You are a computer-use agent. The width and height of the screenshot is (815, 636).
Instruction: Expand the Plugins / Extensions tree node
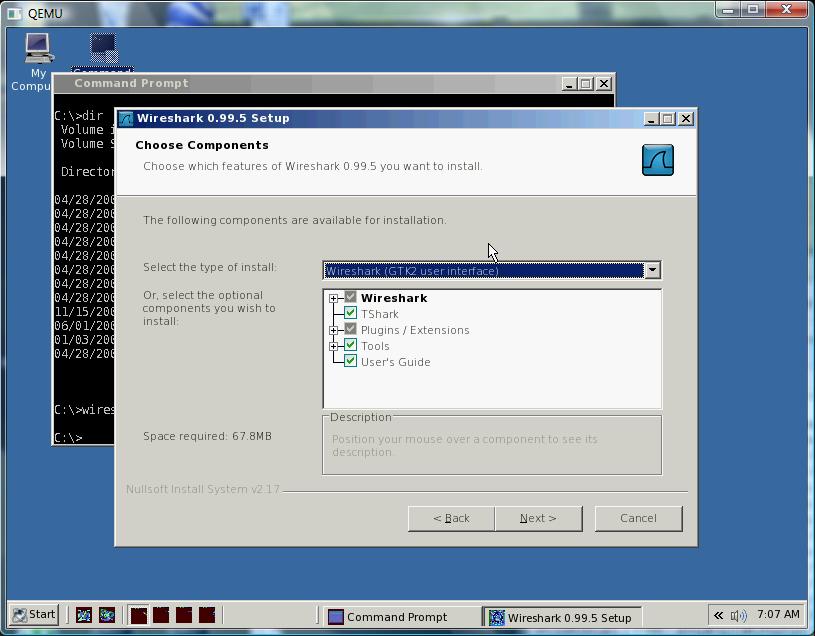coord(334,330)
